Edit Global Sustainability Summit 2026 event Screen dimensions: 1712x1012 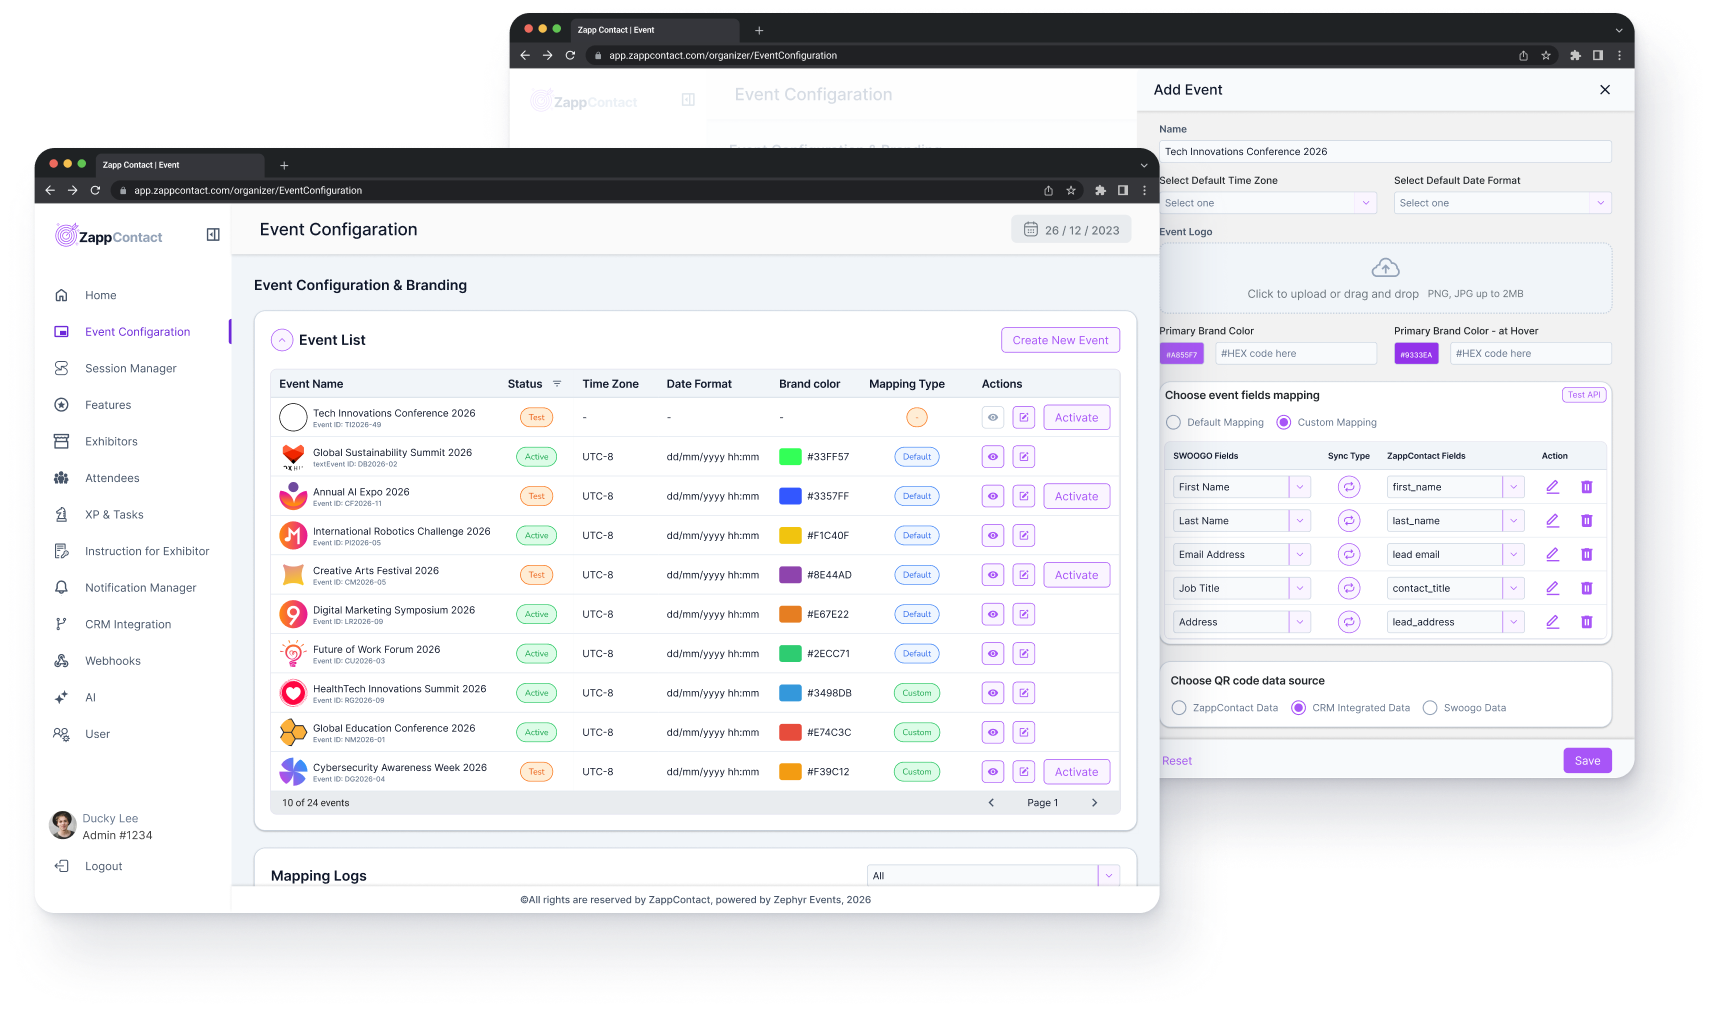tap(1023, 457)
